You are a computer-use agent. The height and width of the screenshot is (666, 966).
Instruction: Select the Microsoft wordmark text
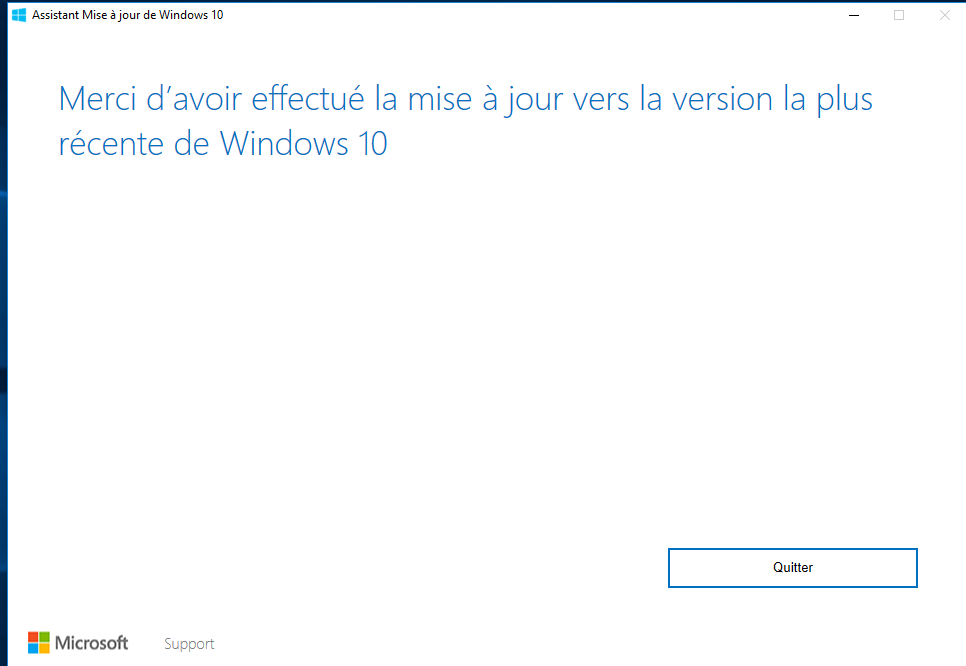tap(91, 643)
